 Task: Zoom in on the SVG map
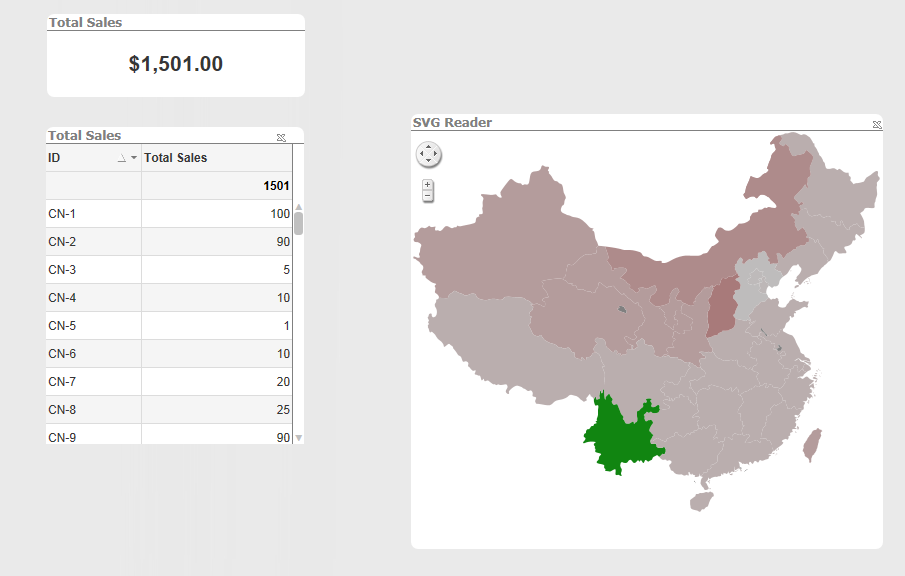coord(428,184)
